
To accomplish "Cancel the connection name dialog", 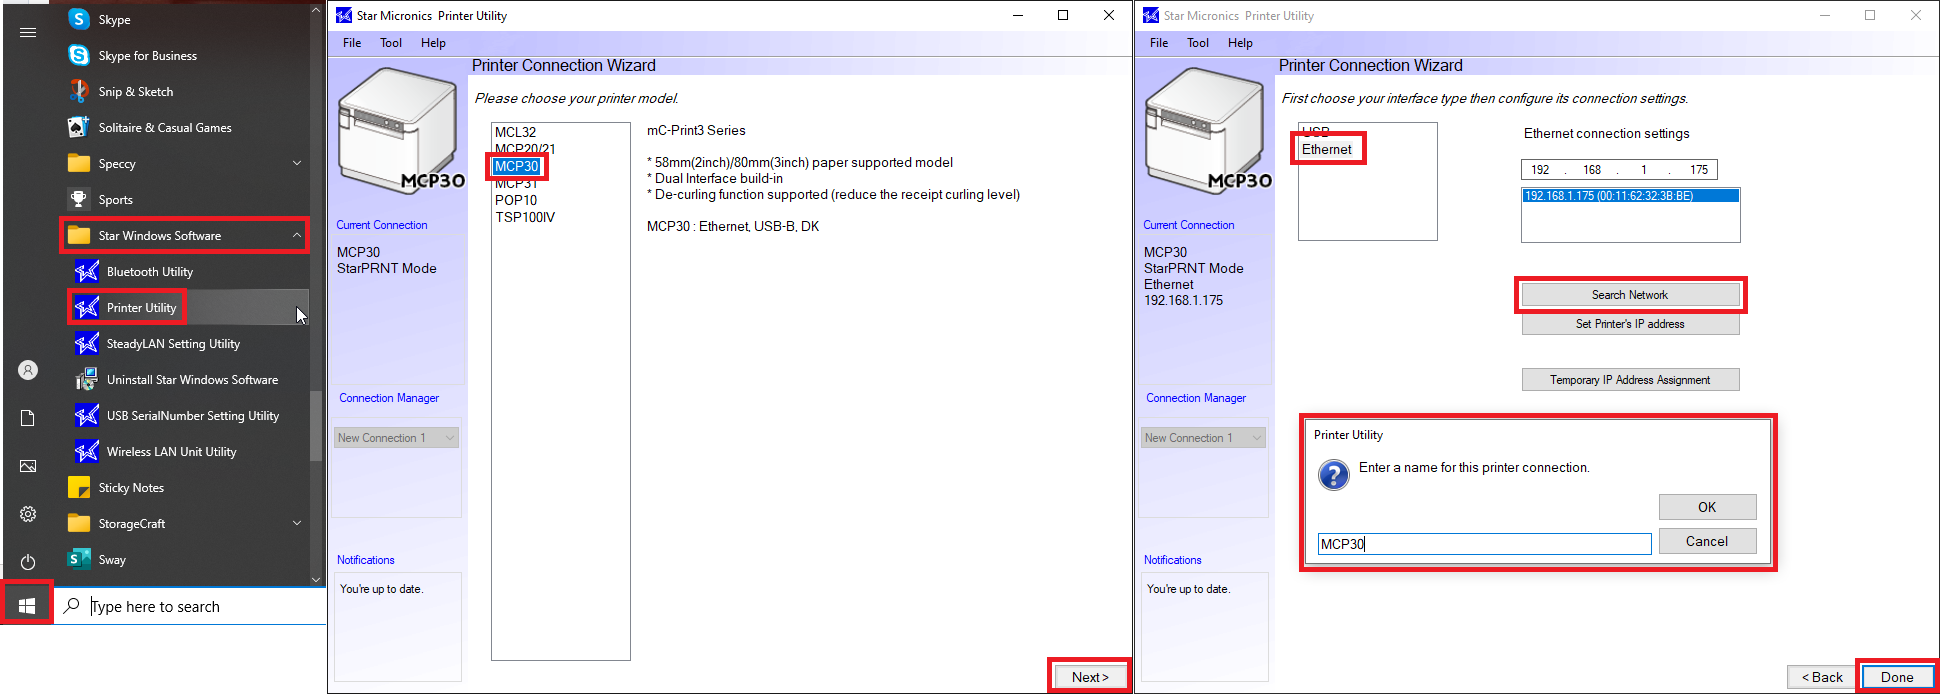I will pyautogui.click(x=1707, y=541).
